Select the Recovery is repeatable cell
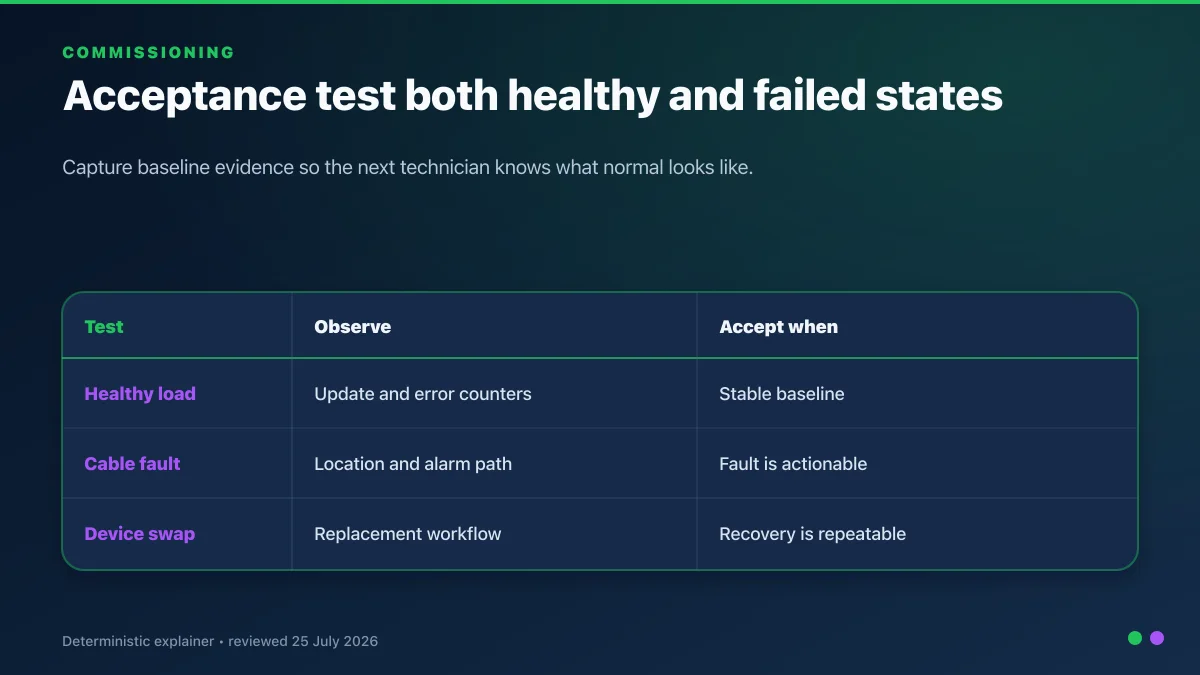 [812, 534]
